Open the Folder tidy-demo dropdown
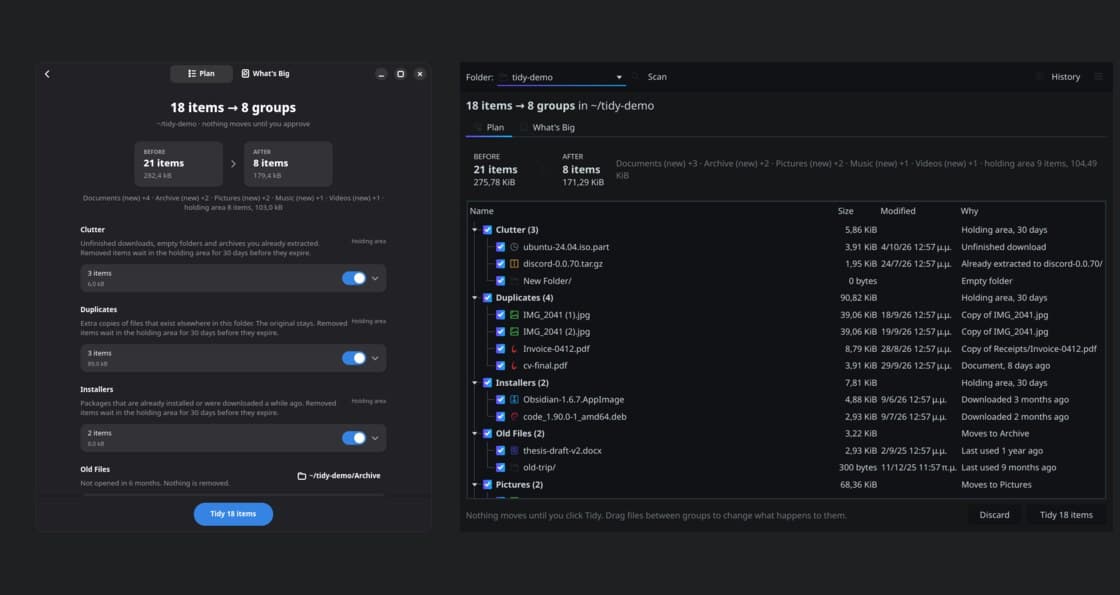Viewport: 1120px width, 595px height. point(561,77)
